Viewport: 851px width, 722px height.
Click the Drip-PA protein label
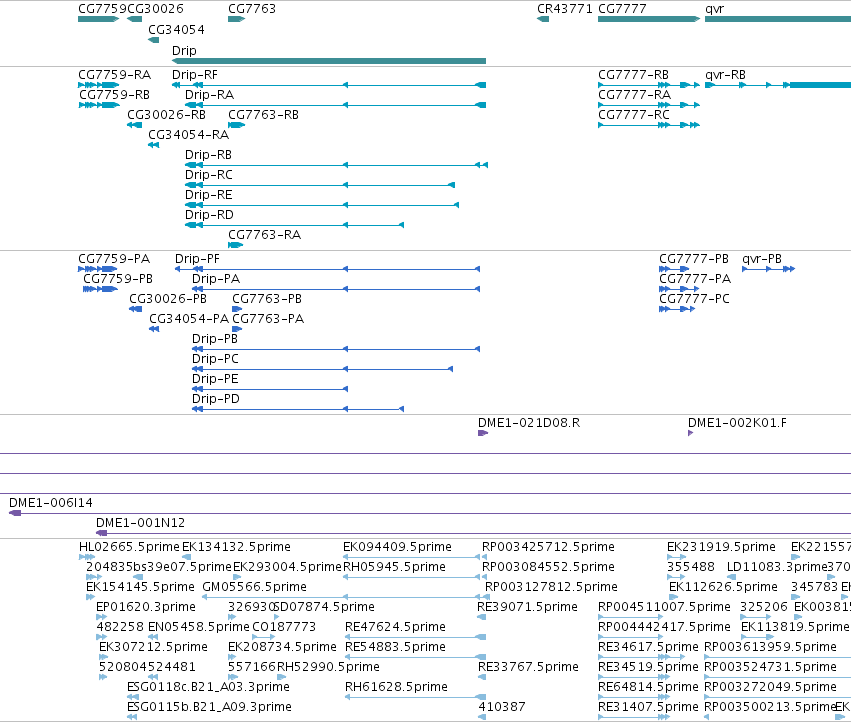(216, 278)
